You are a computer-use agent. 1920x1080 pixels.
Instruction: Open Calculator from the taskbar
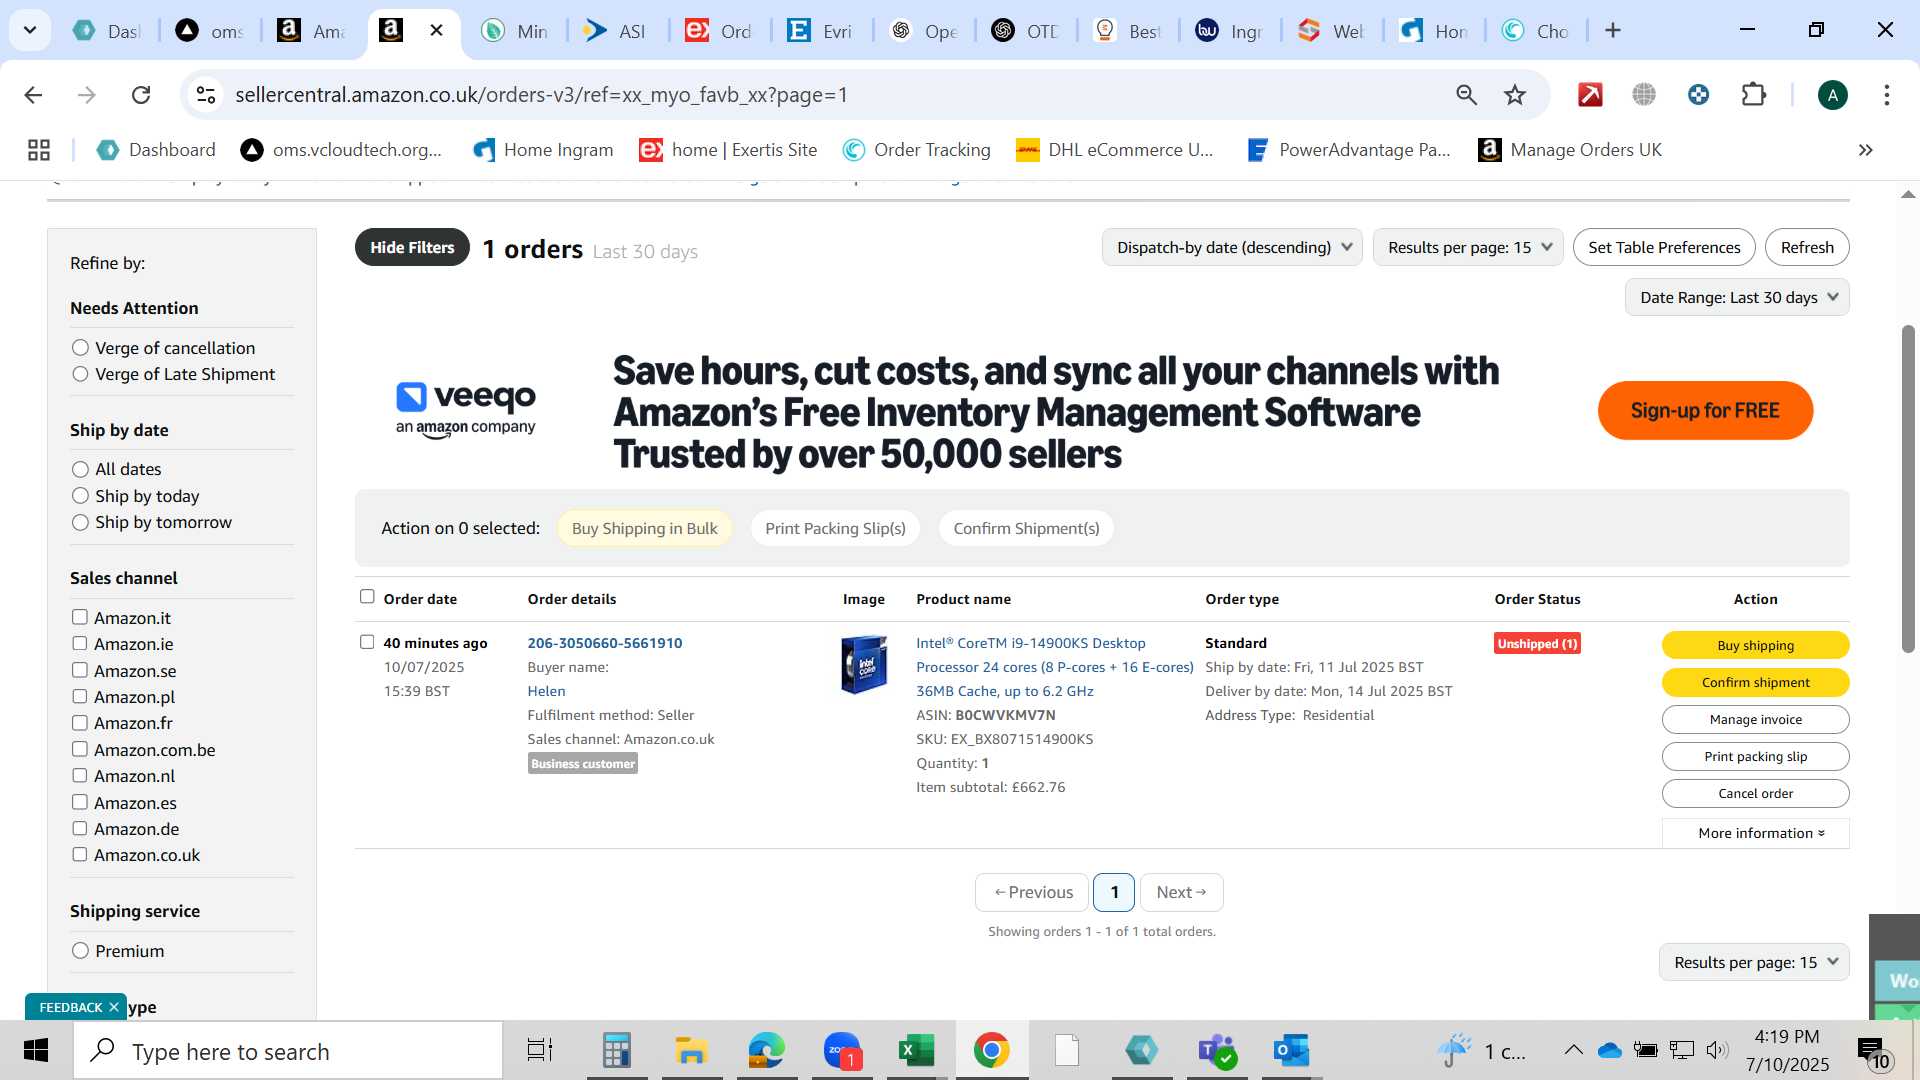click(x=616, y=1051)
